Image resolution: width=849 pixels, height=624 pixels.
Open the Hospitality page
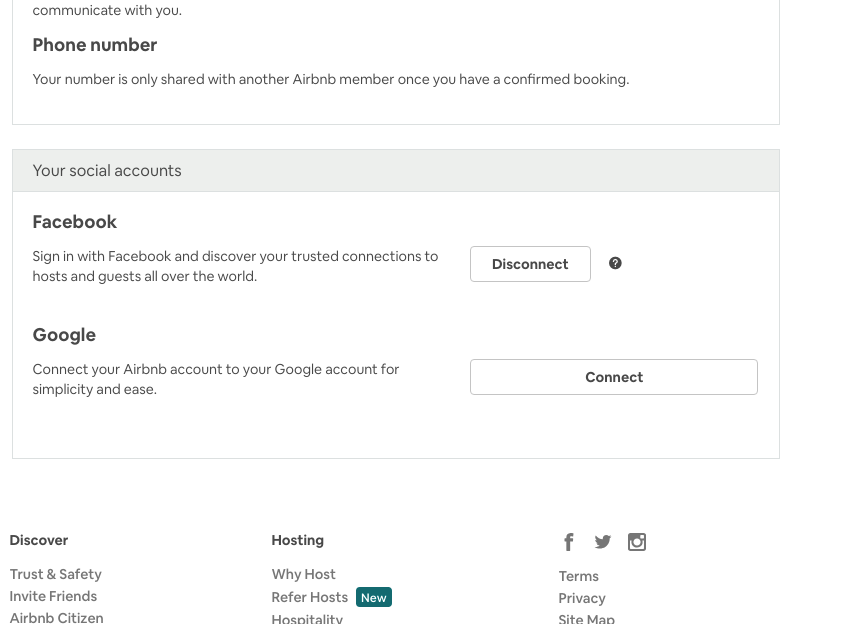click(307, 618)
